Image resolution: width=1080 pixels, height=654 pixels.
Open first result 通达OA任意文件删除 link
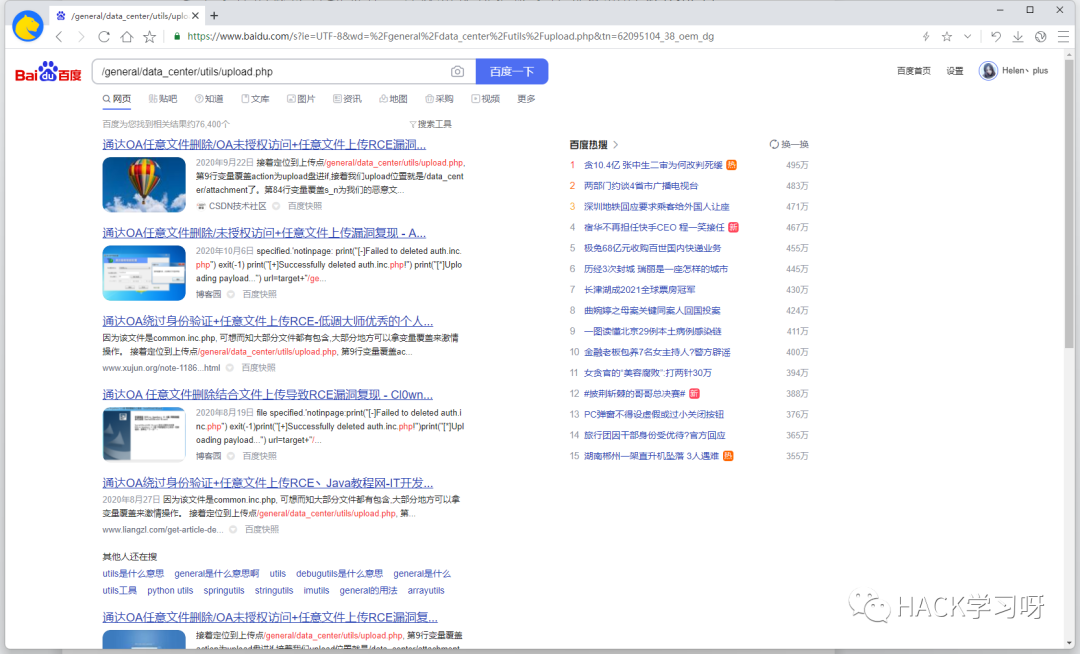(264, 145)
